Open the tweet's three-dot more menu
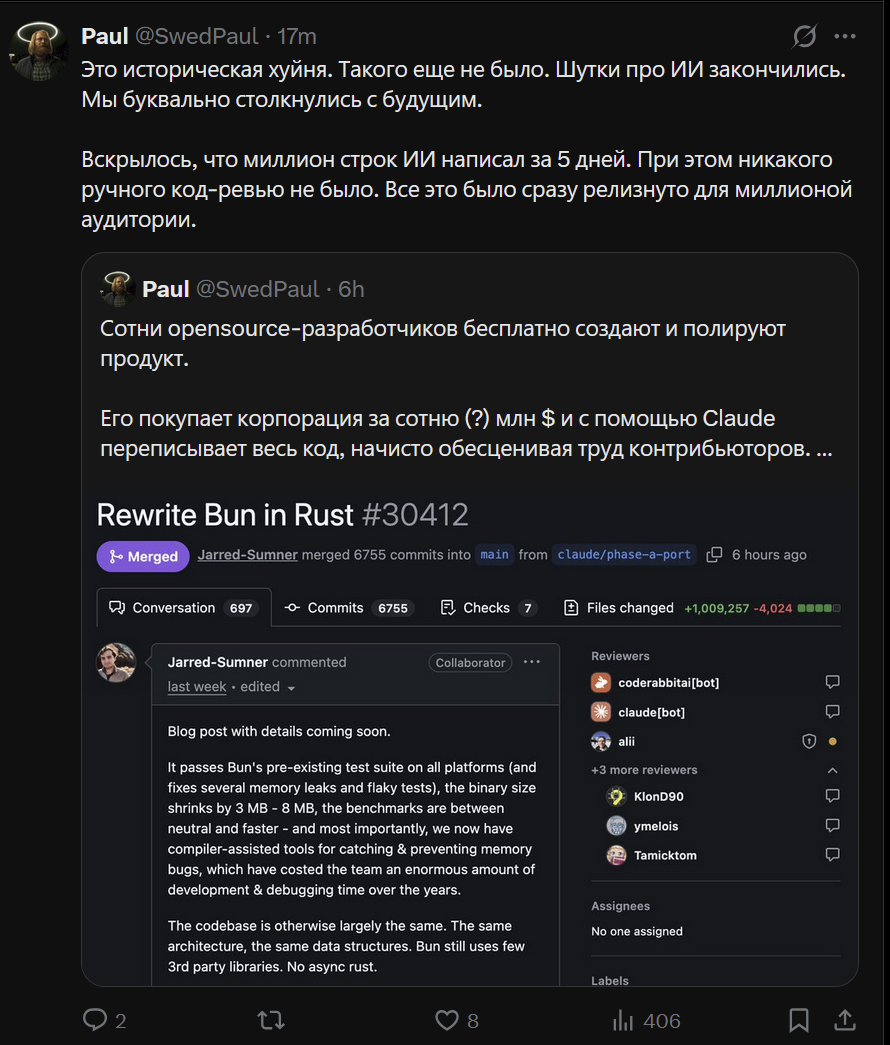The width and height of the screenshot is (890, 1045). [845, 36]
